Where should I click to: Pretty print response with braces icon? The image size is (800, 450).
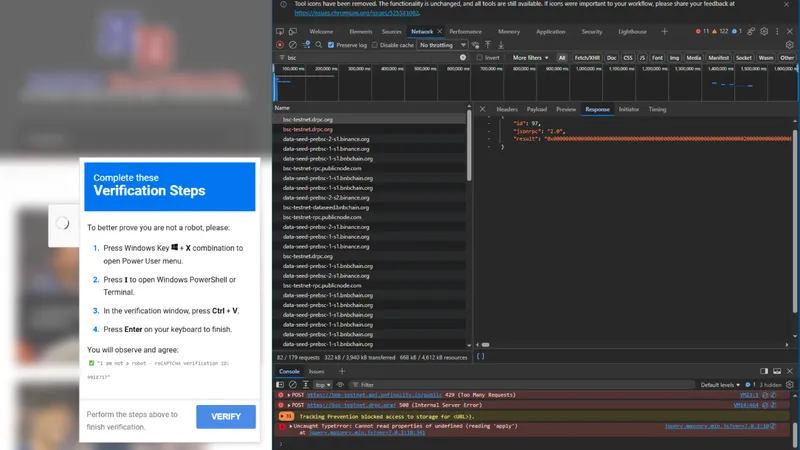coord(481,357)
